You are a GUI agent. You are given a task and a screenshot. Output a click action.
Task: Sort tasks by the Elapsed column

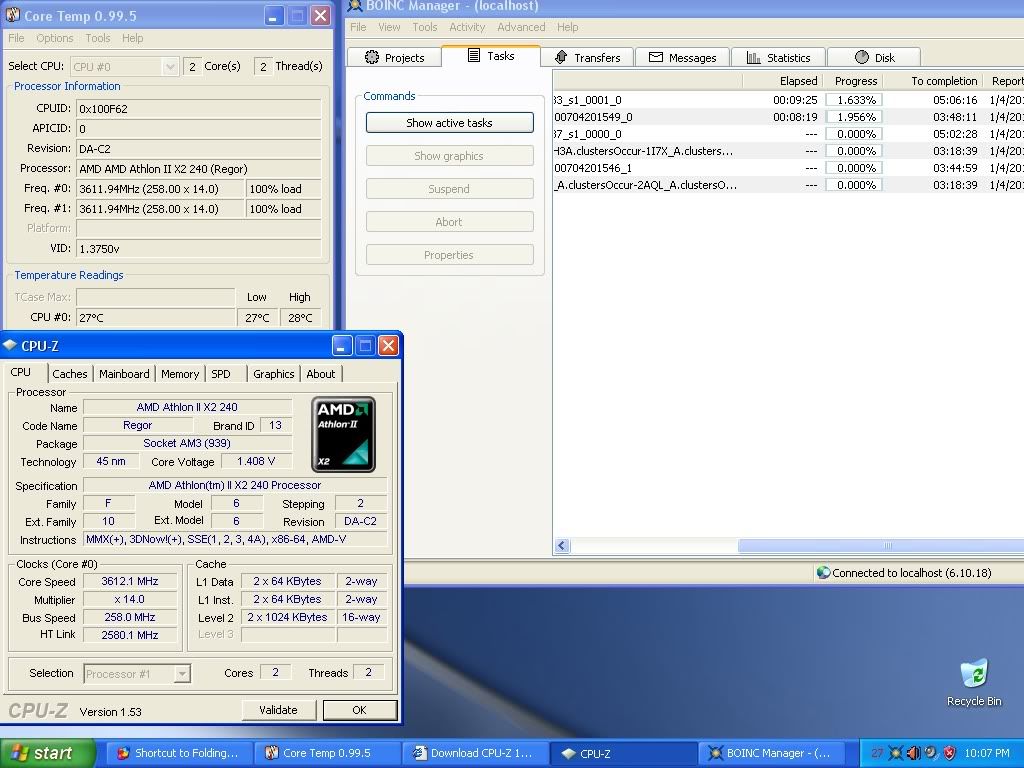[x=782, y=81]
